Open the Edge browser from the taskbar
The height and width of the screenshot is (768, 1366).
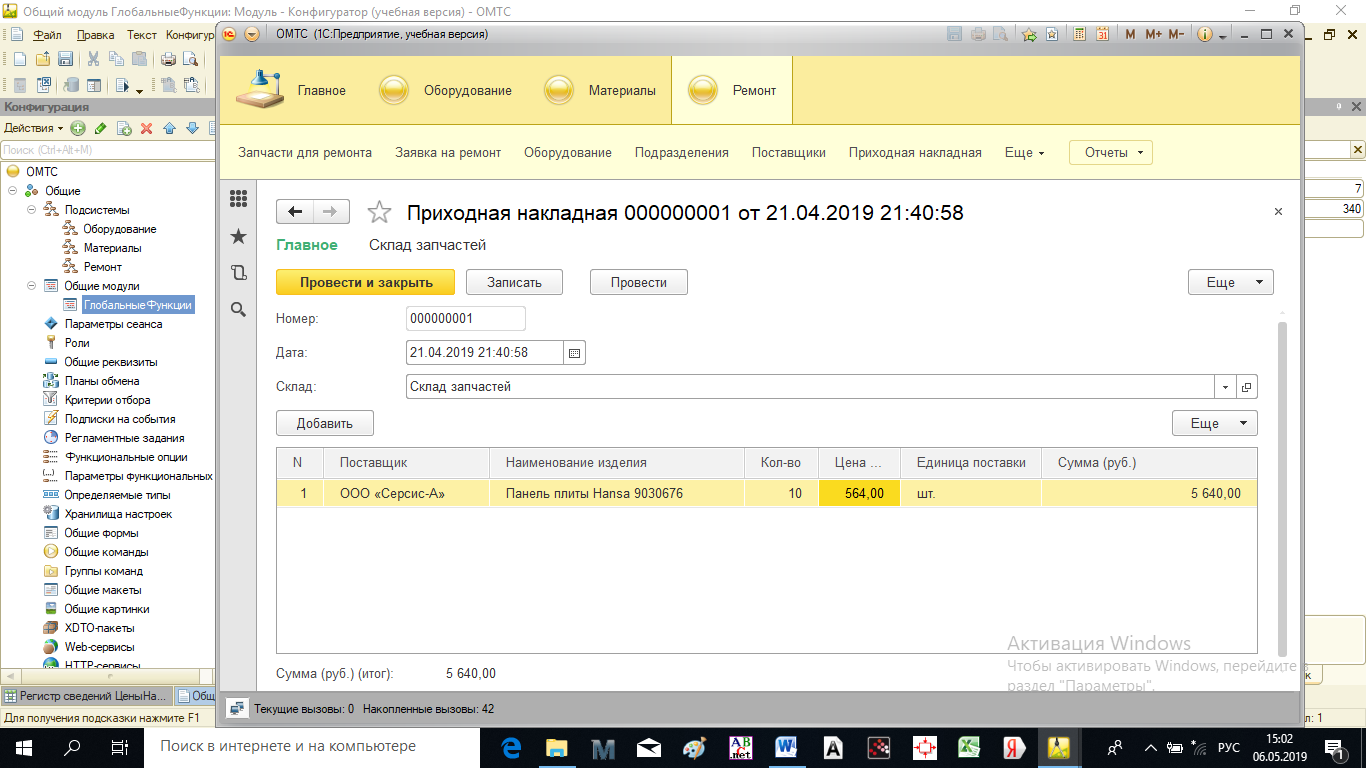512,746
